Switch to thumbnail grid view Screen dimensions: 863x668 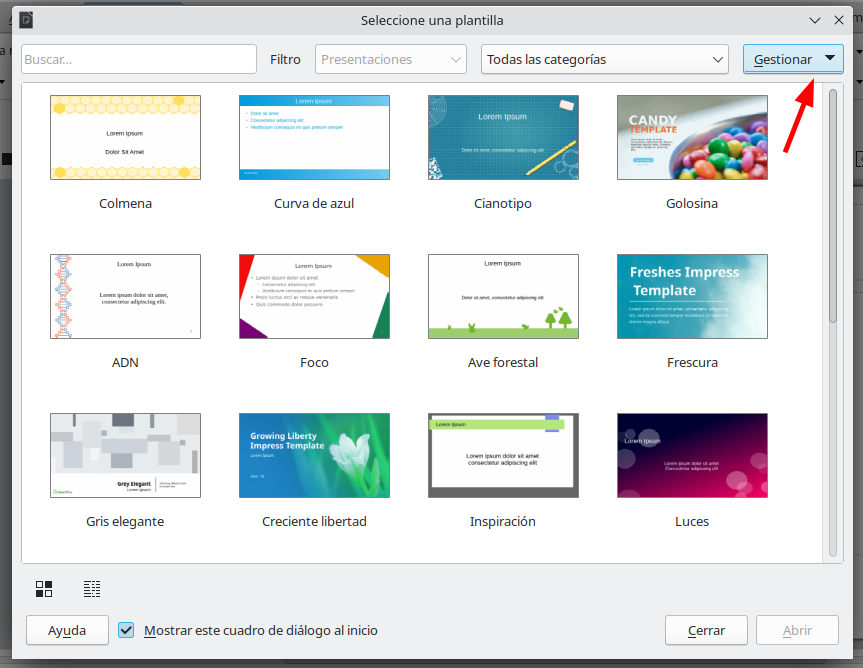coord(44,589)
